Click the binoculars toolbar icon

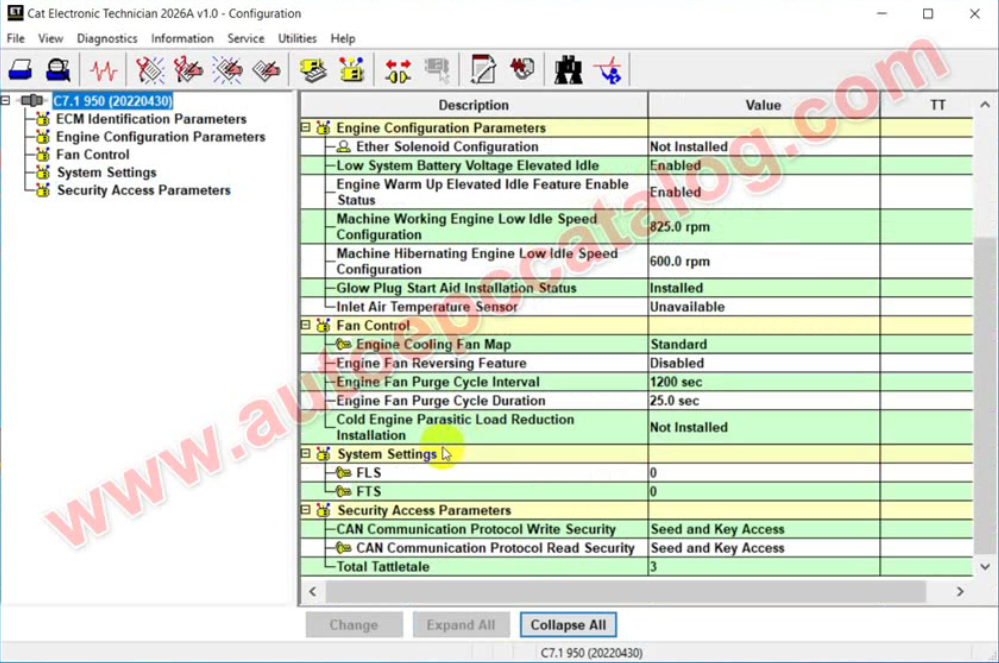click(569, 71)
